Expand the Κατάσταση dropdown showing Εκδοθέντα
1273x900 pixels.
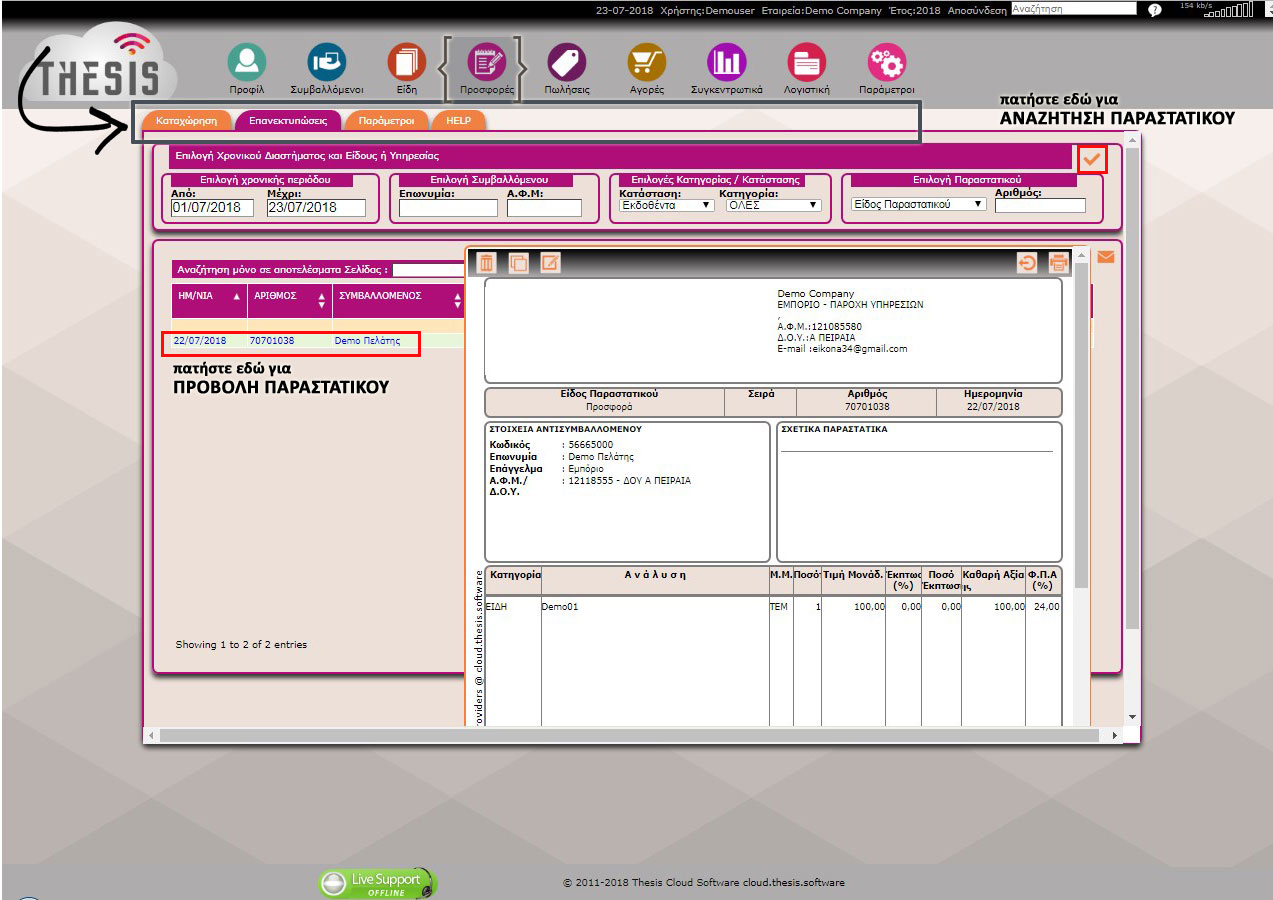pyautogui.click(x=666, y=205)
